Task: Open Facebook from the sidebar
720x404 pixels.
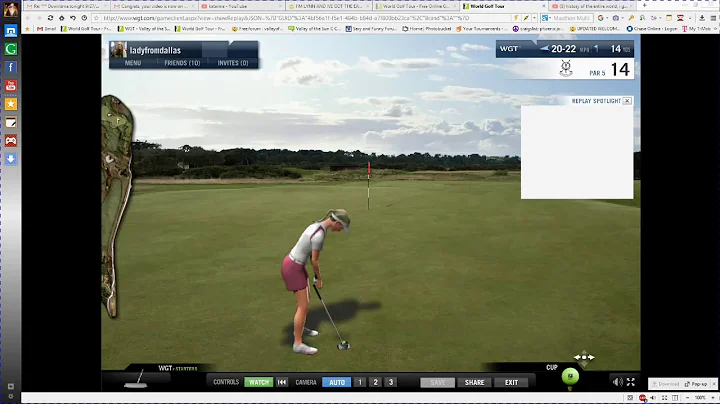Action: tap(11, 67)
